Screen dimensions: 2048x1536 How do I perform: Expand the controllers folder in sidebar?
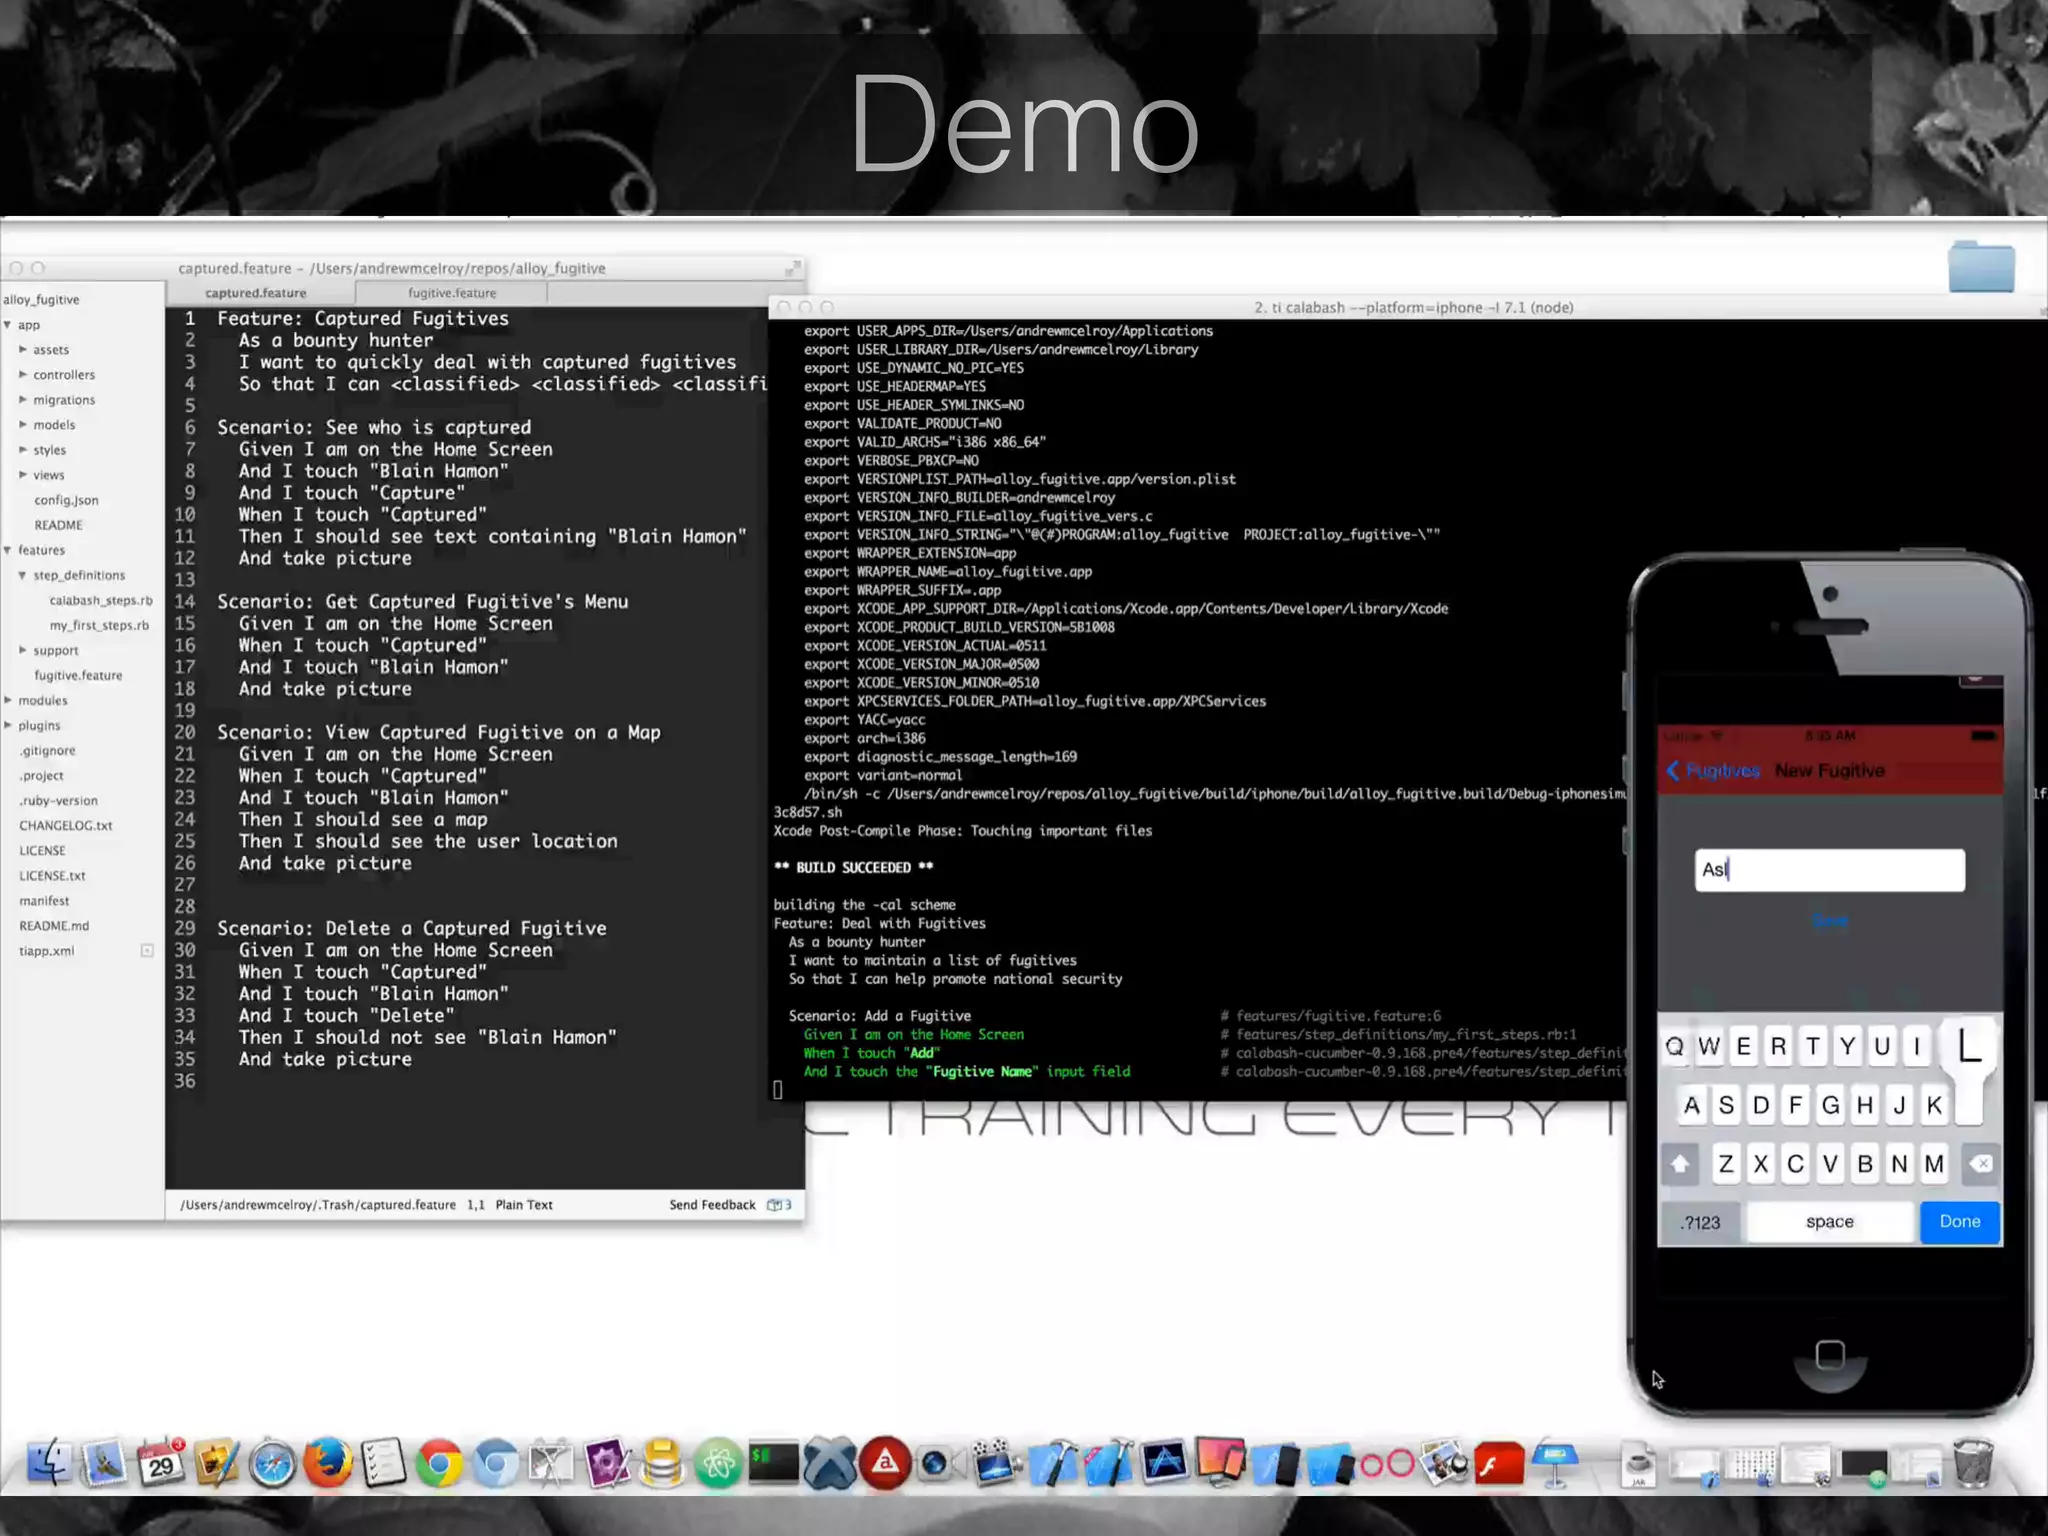[23, 375]
